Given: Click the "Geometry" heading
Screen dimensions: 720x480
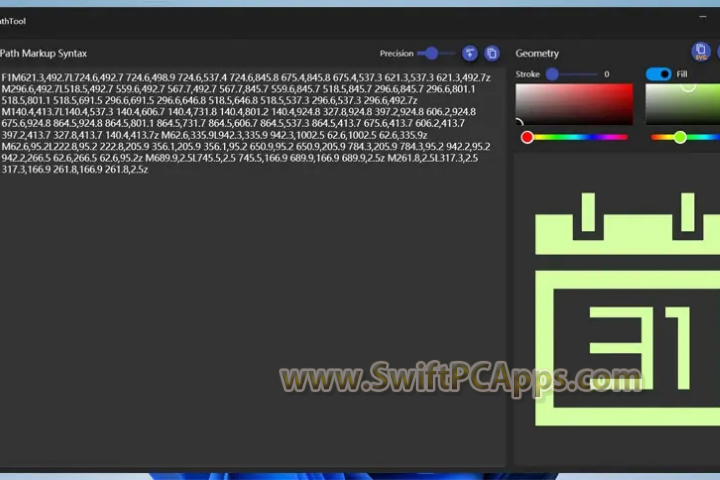Looking at the screenshot, I should click(537, 53).
